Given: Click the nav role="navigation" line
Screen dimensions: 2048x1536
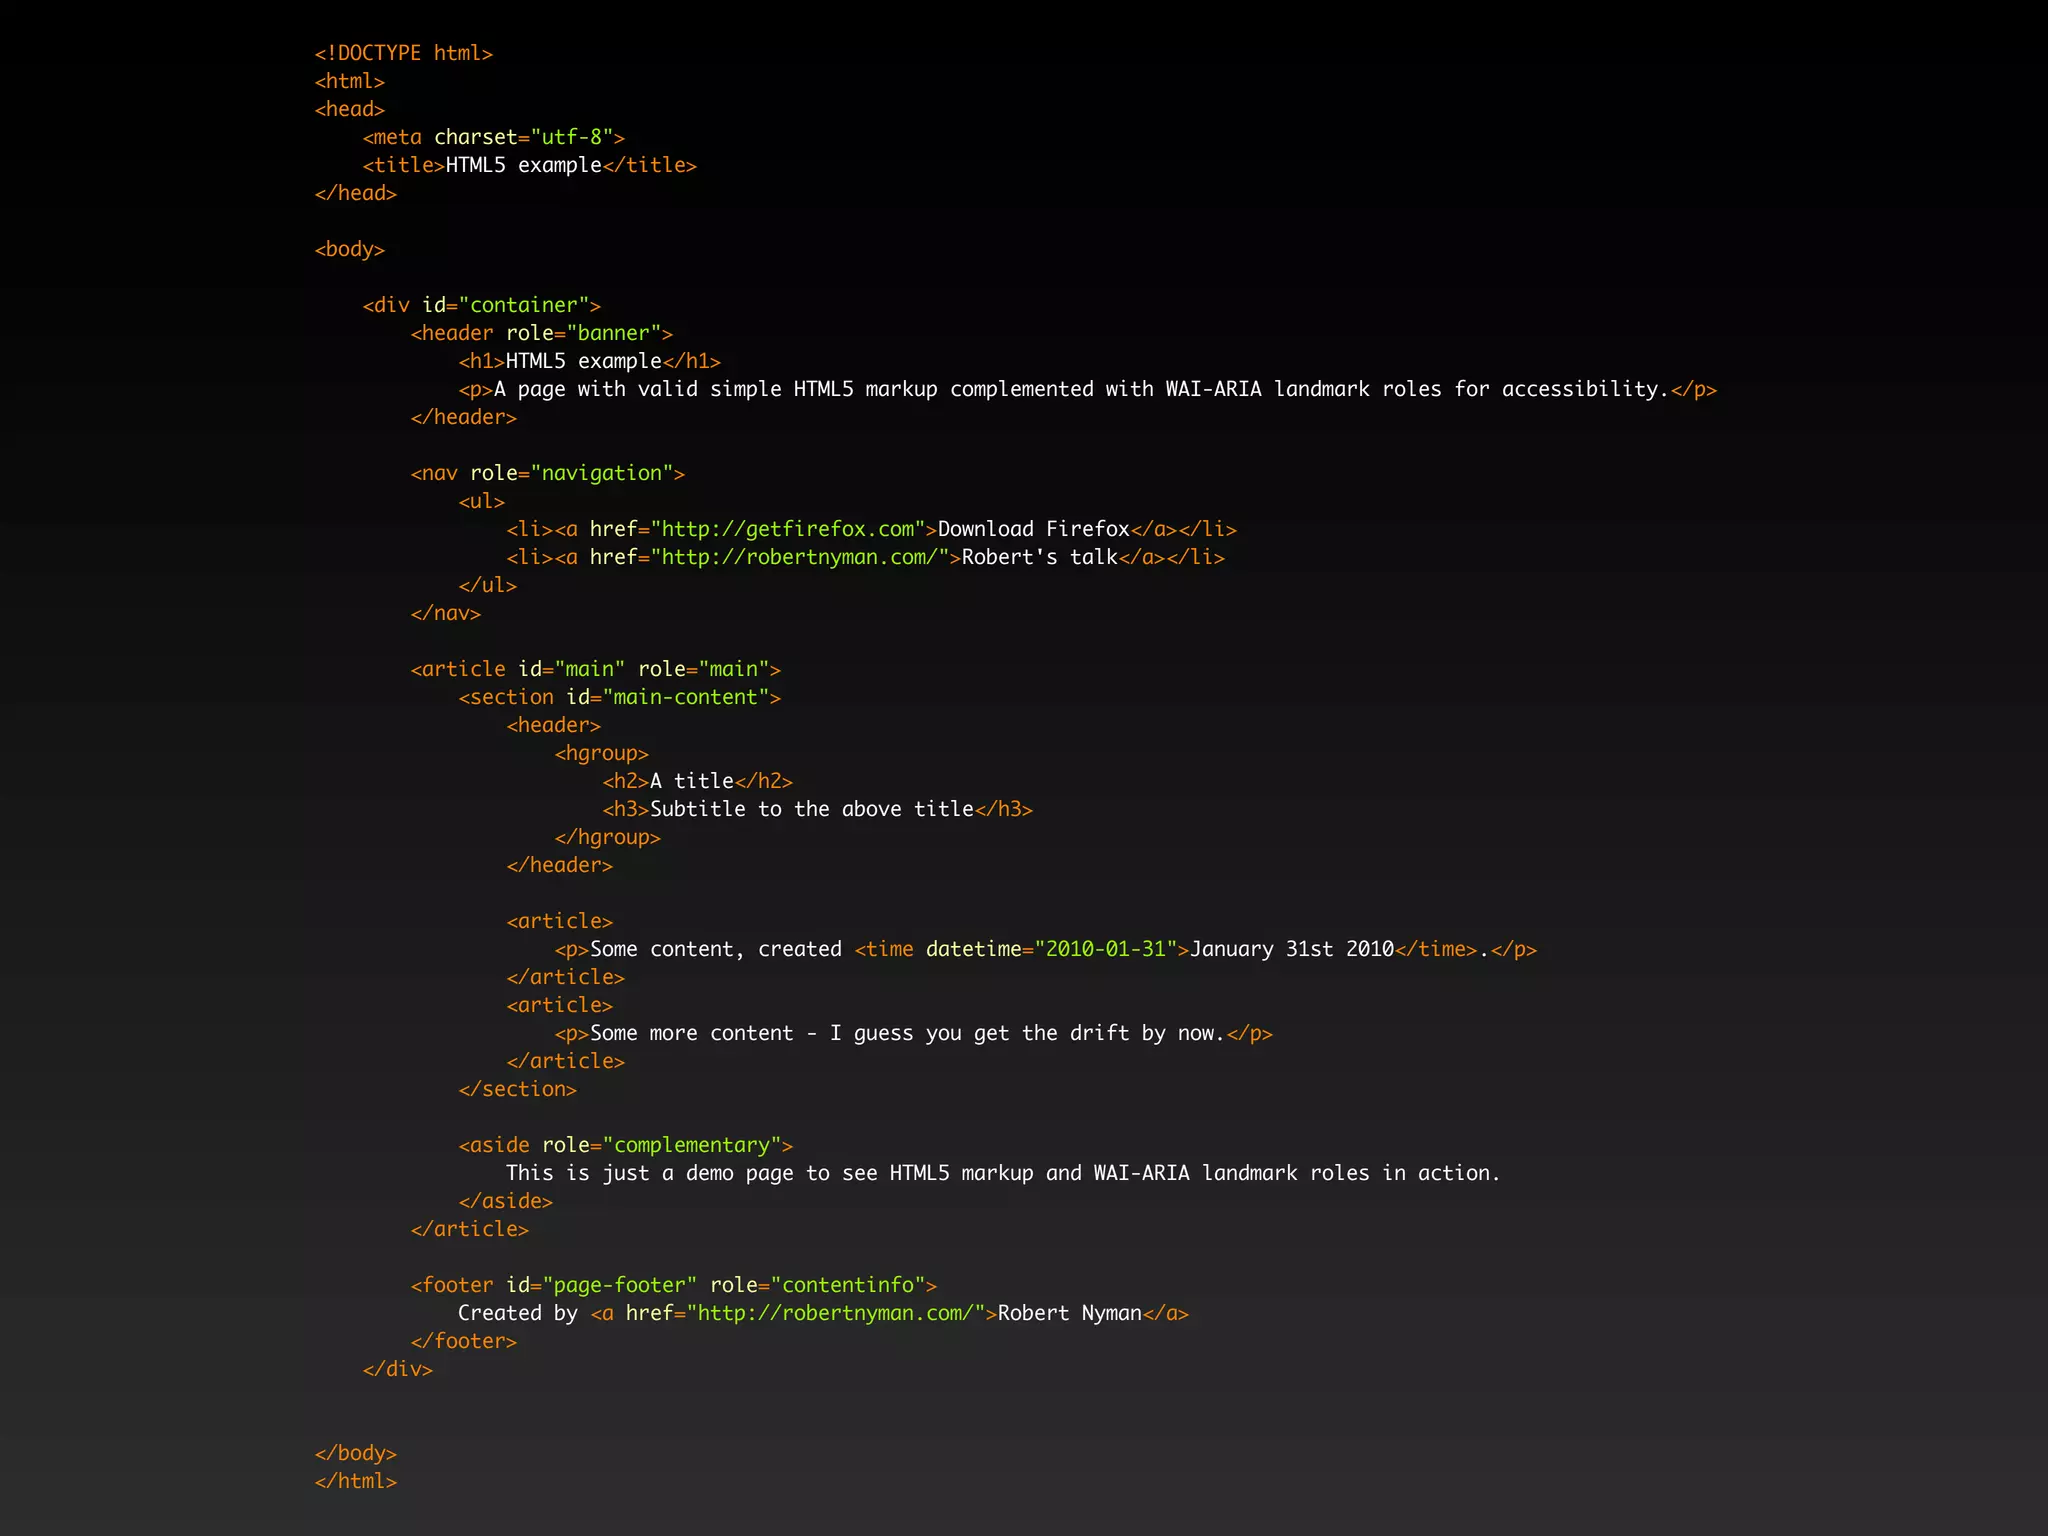Looking at the screenshot, I should point(548,473).
